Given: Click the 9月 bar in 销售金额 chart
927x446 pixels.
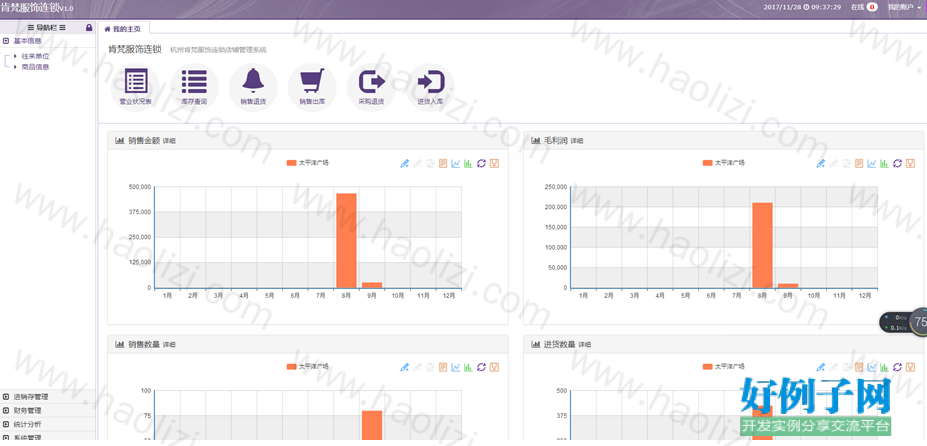Looking at the screenshot, I should click(x=372, y=285).
